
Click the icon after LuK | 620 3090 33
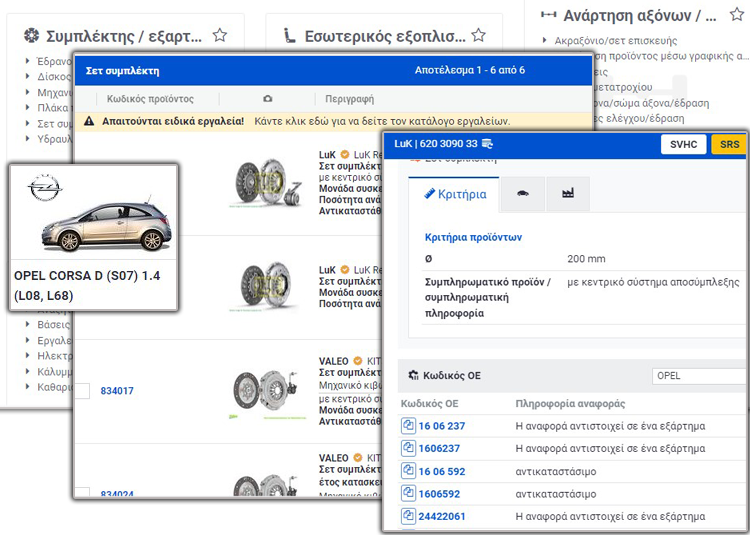click(x=487, y=143)
